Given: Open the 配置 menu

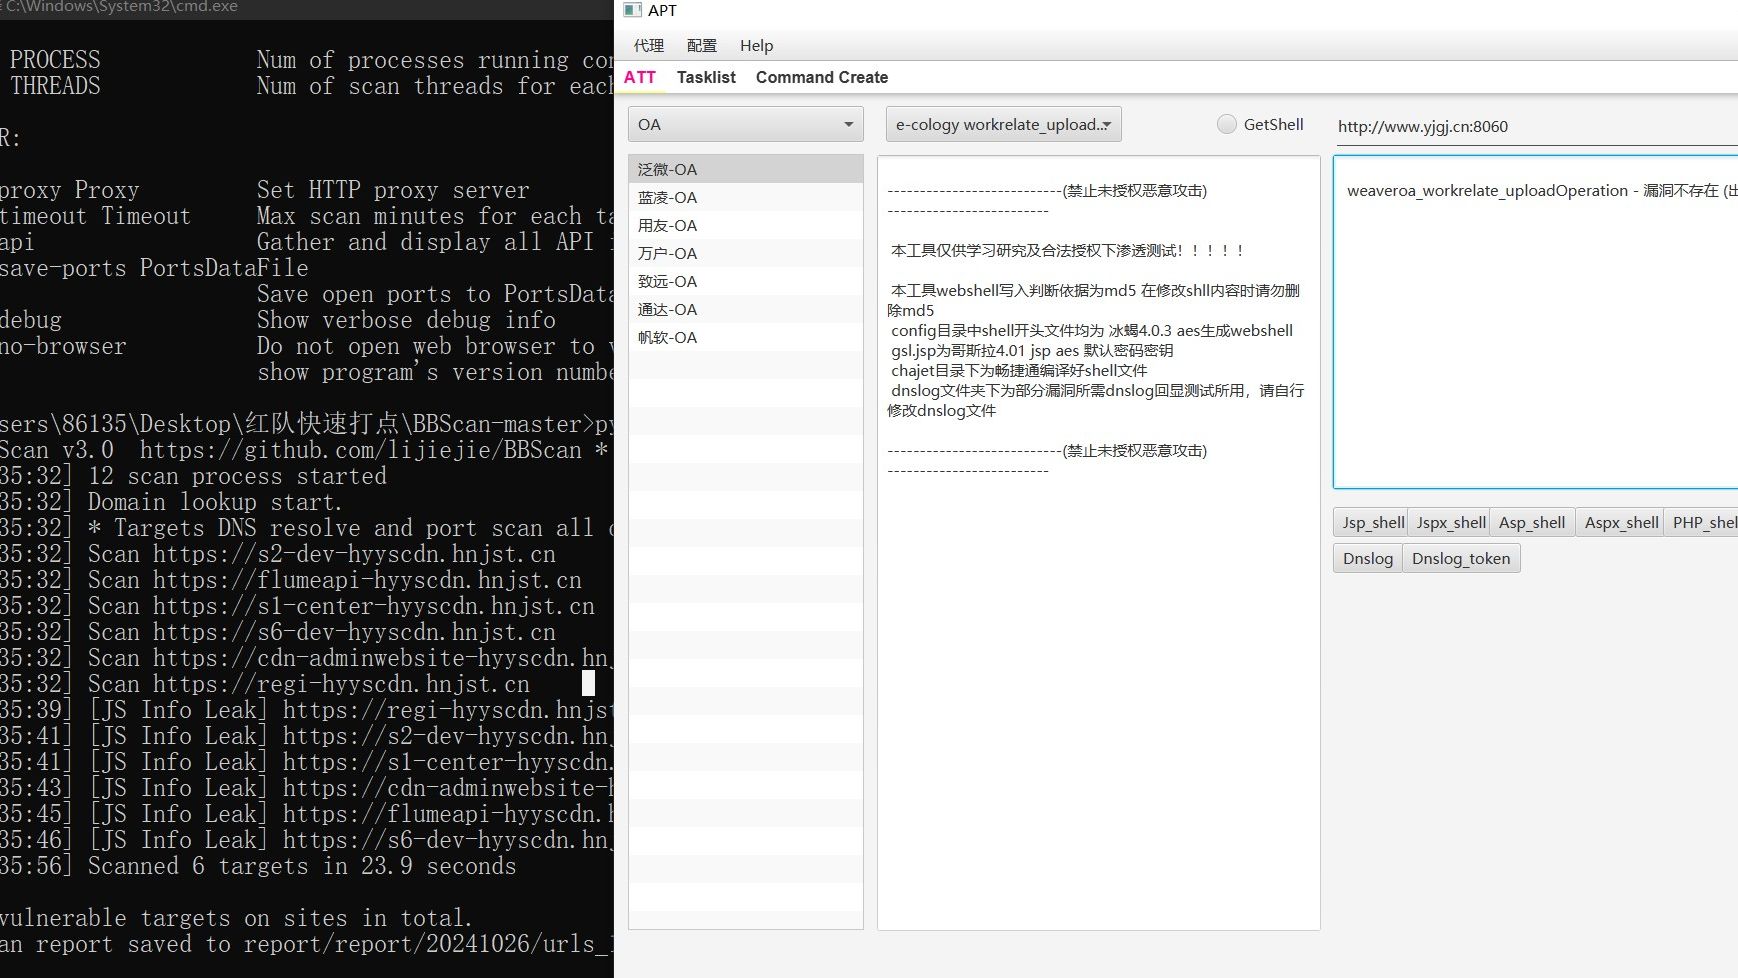Looking at the screenshot, I should pos(702,45).
